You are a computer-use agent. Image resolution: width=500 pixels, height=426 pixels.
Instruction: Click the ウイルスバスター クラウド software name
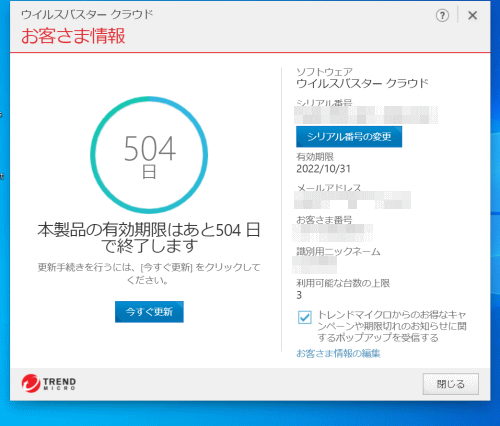pos(362,83)
